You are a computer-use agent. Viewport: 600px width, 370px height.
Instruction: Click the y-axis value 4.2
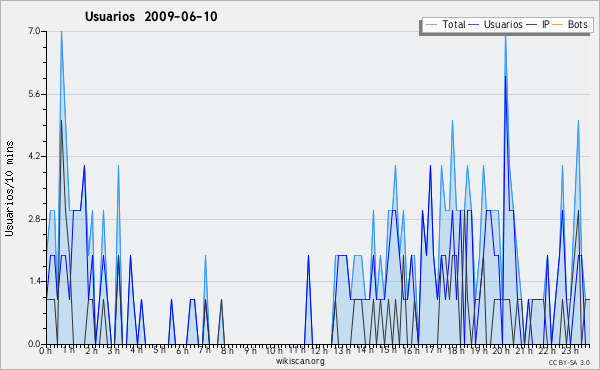tap(34, 156)
